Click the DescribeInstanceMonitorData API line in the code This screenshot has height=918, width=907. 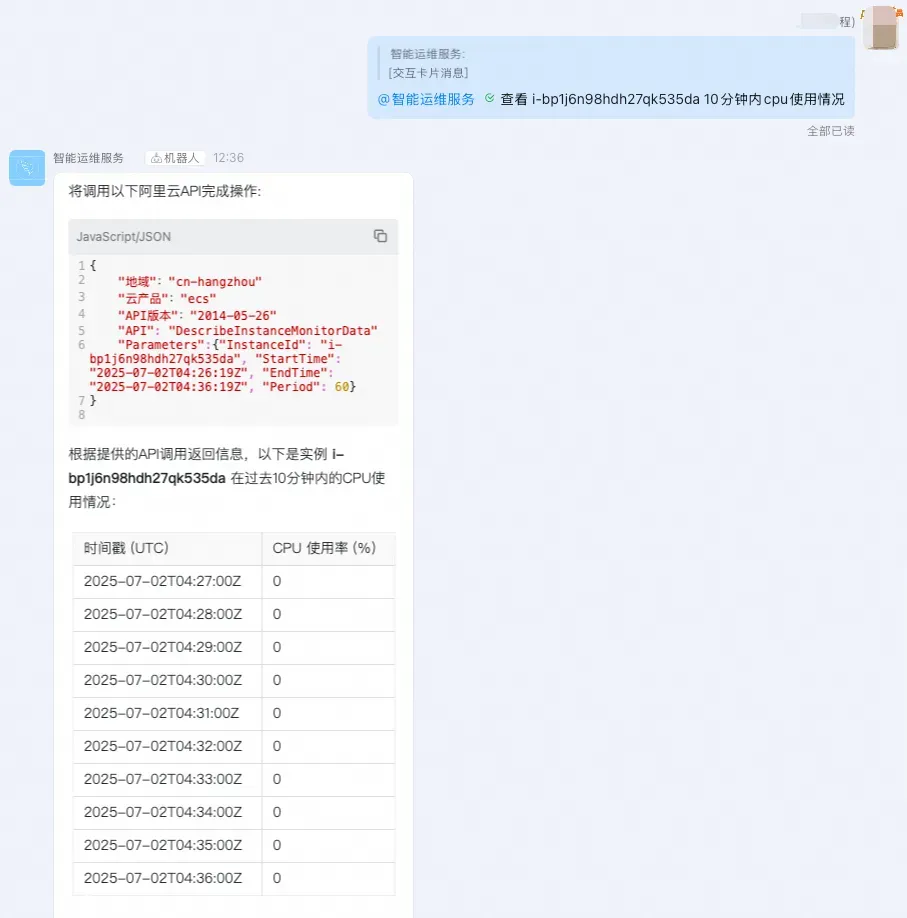(x=248, y=331)
